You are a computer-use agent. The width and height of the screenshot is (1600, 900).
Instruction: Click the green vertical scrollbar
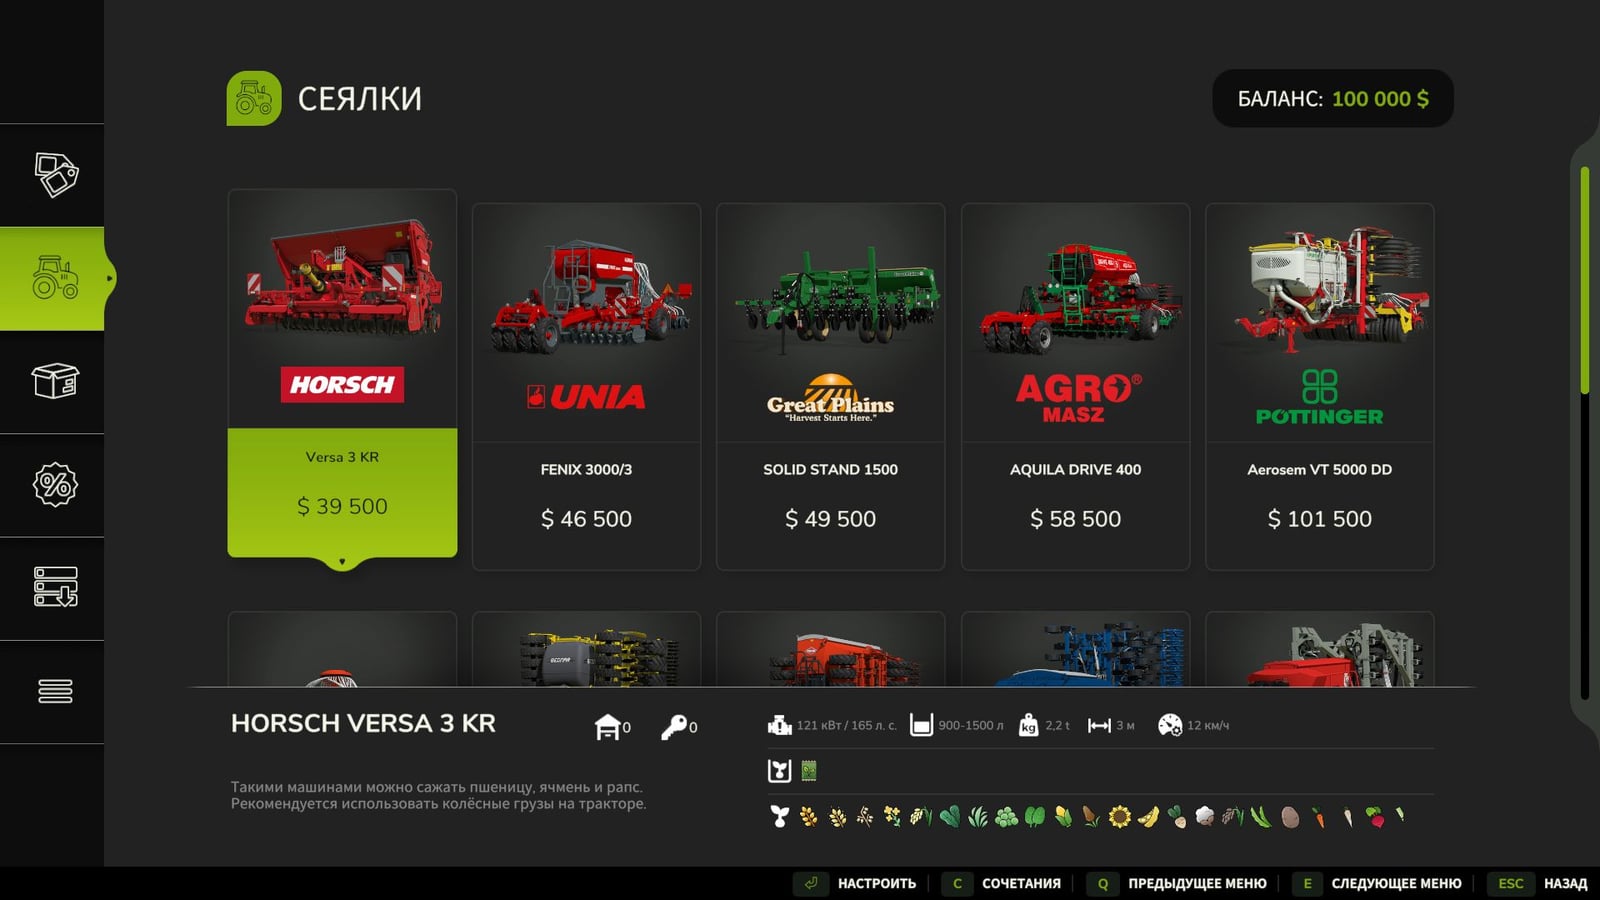pyautogui.click(x=1585, y=280)
